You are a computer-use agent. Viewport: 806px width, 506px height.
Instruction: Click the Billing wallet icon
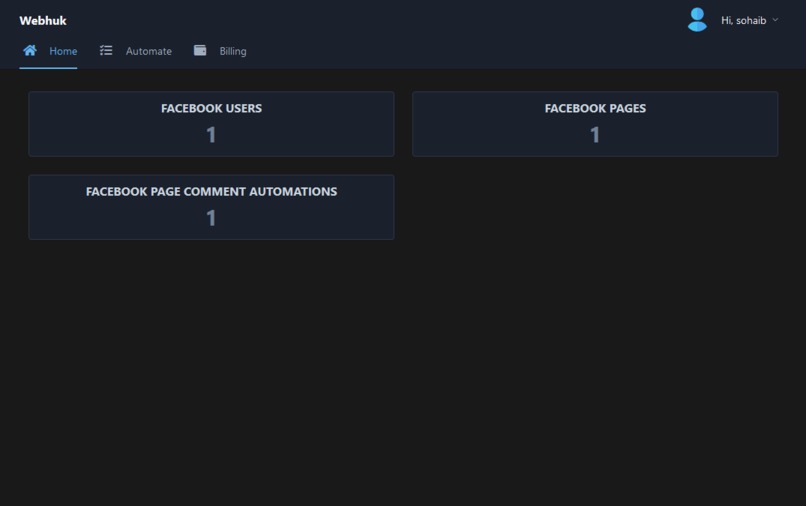click(x=200, y=50)
